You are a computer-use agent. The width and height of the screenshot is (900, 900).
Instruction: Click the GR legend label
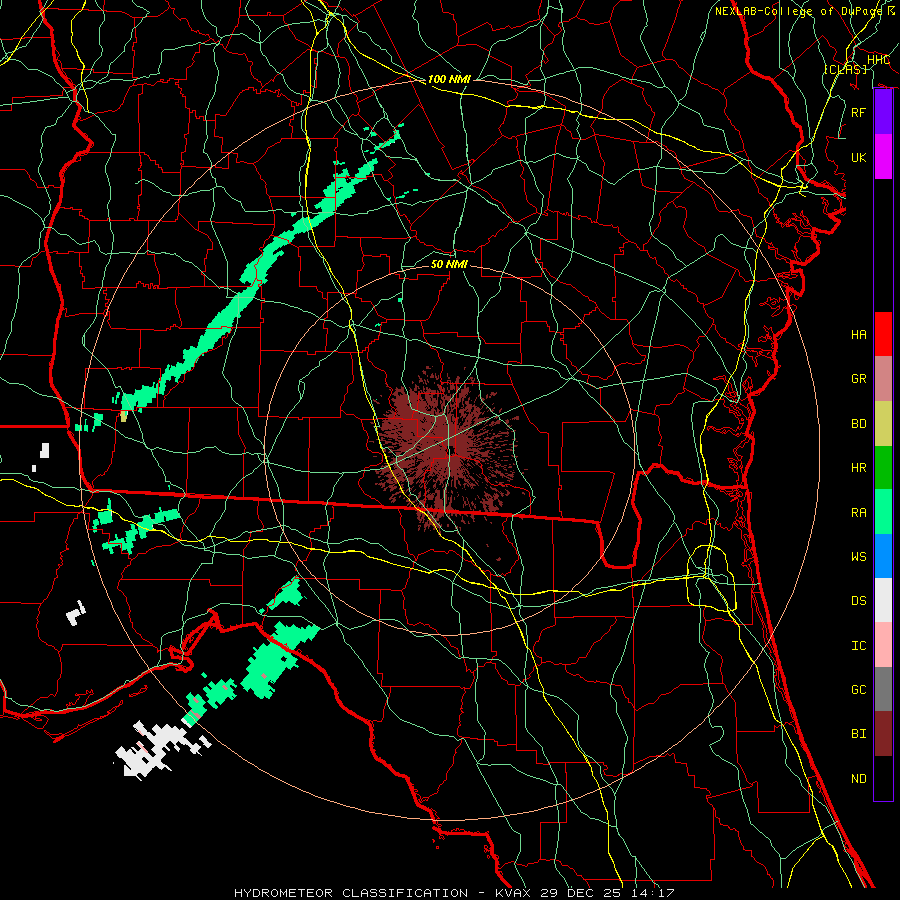tap(858, 379)
